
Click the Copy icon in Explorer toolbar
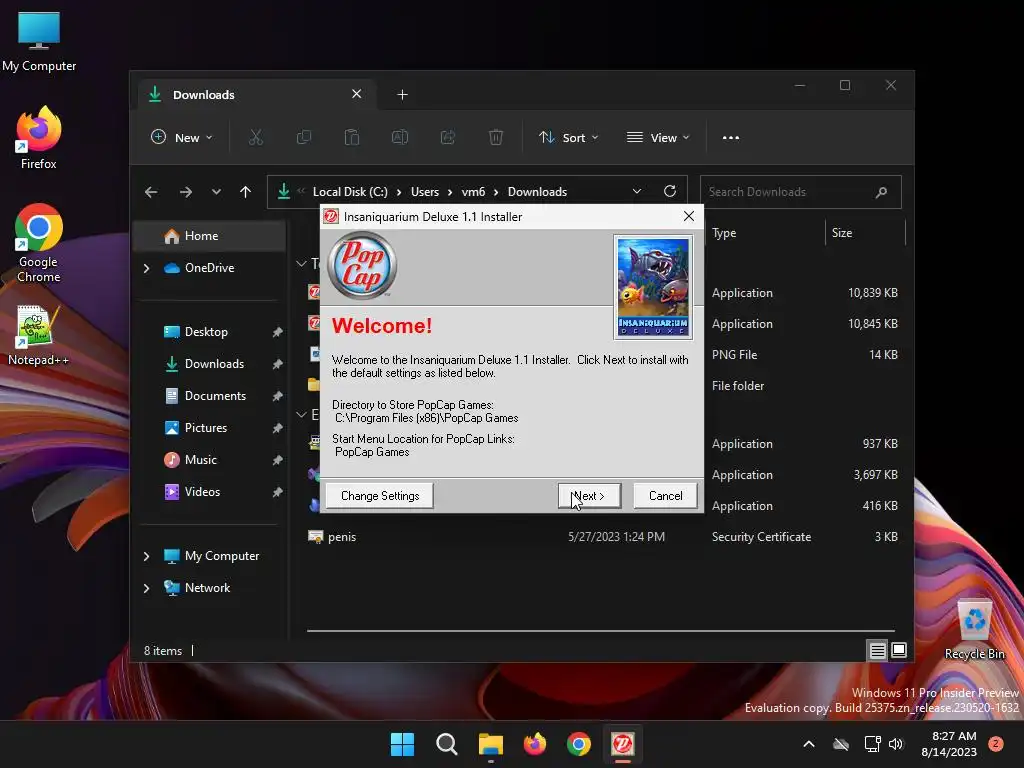(304, 138)
